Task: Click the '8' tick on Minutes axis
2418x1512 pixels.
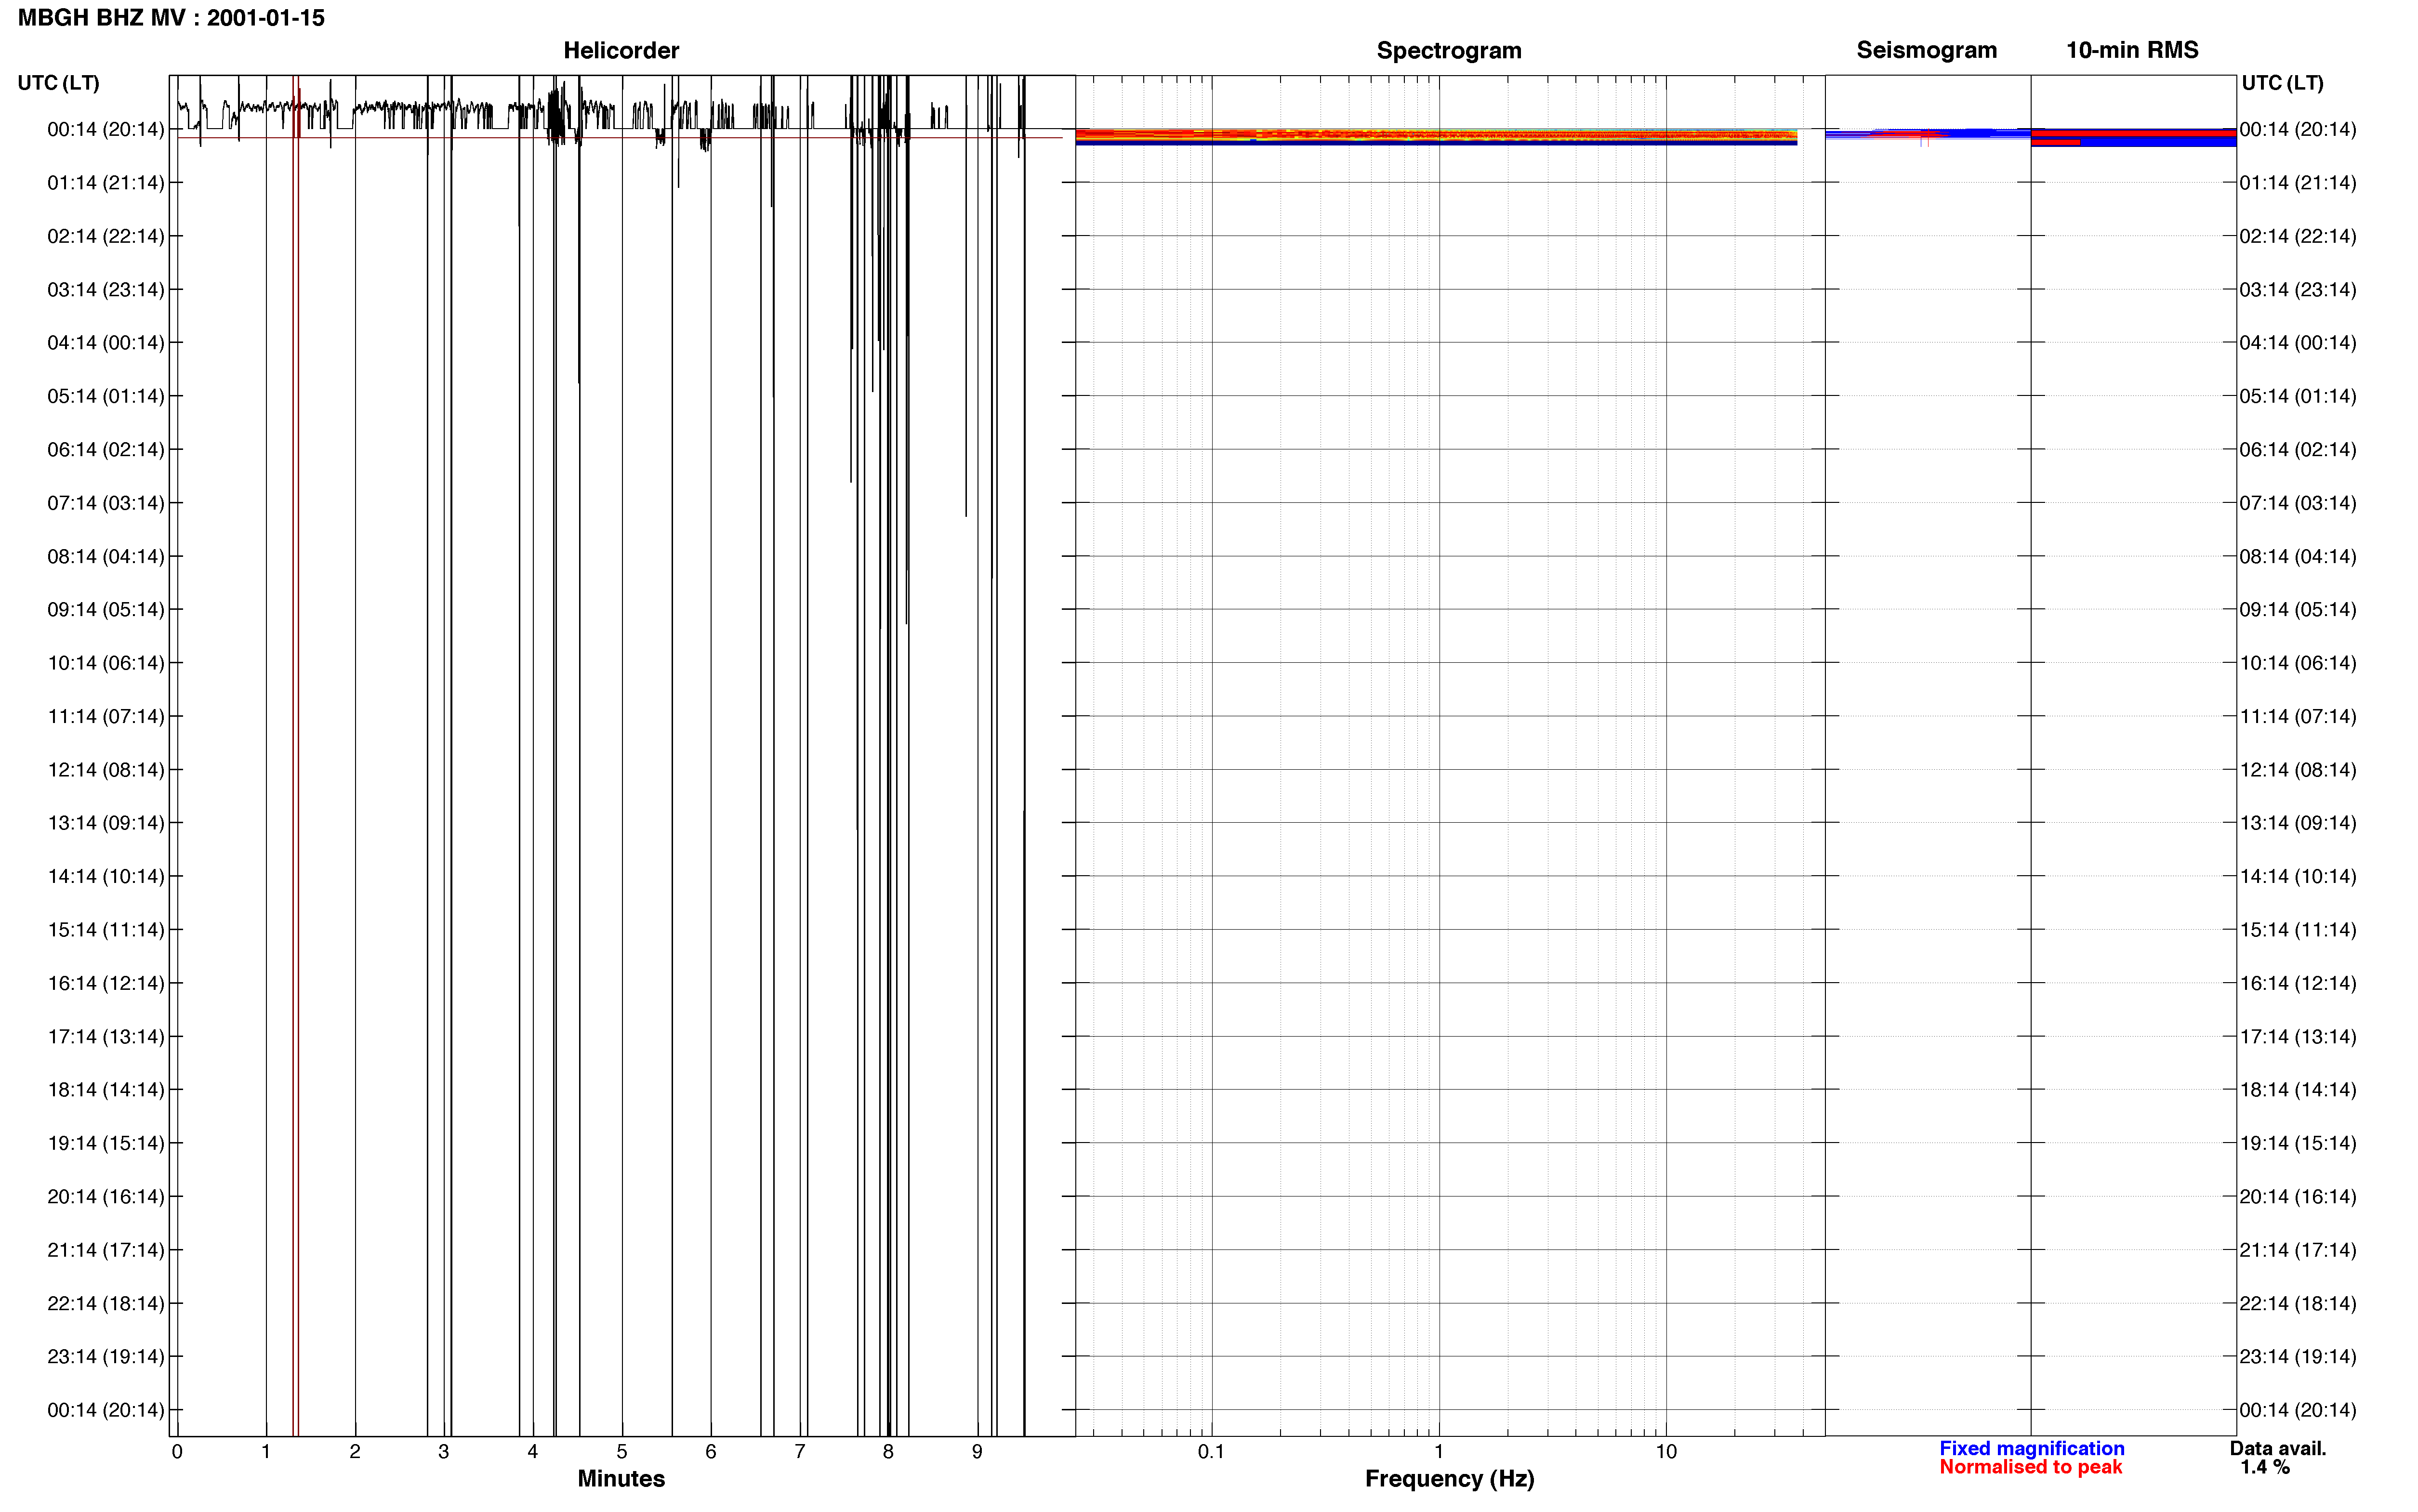Action: [888, 1452]
